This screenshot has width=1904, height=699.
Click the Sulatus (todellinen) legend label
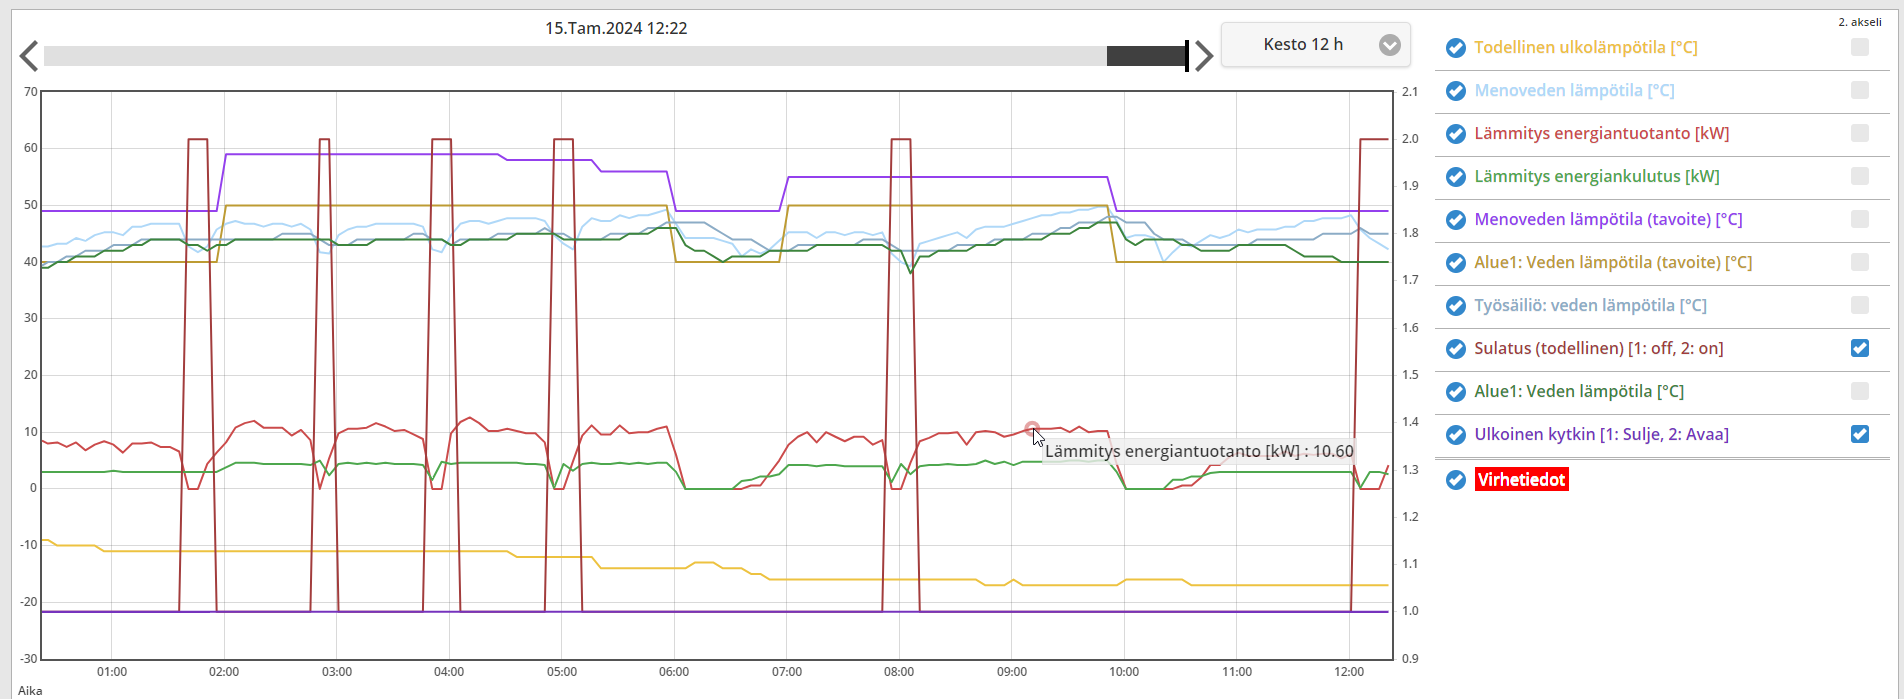tap(1599, 349)
